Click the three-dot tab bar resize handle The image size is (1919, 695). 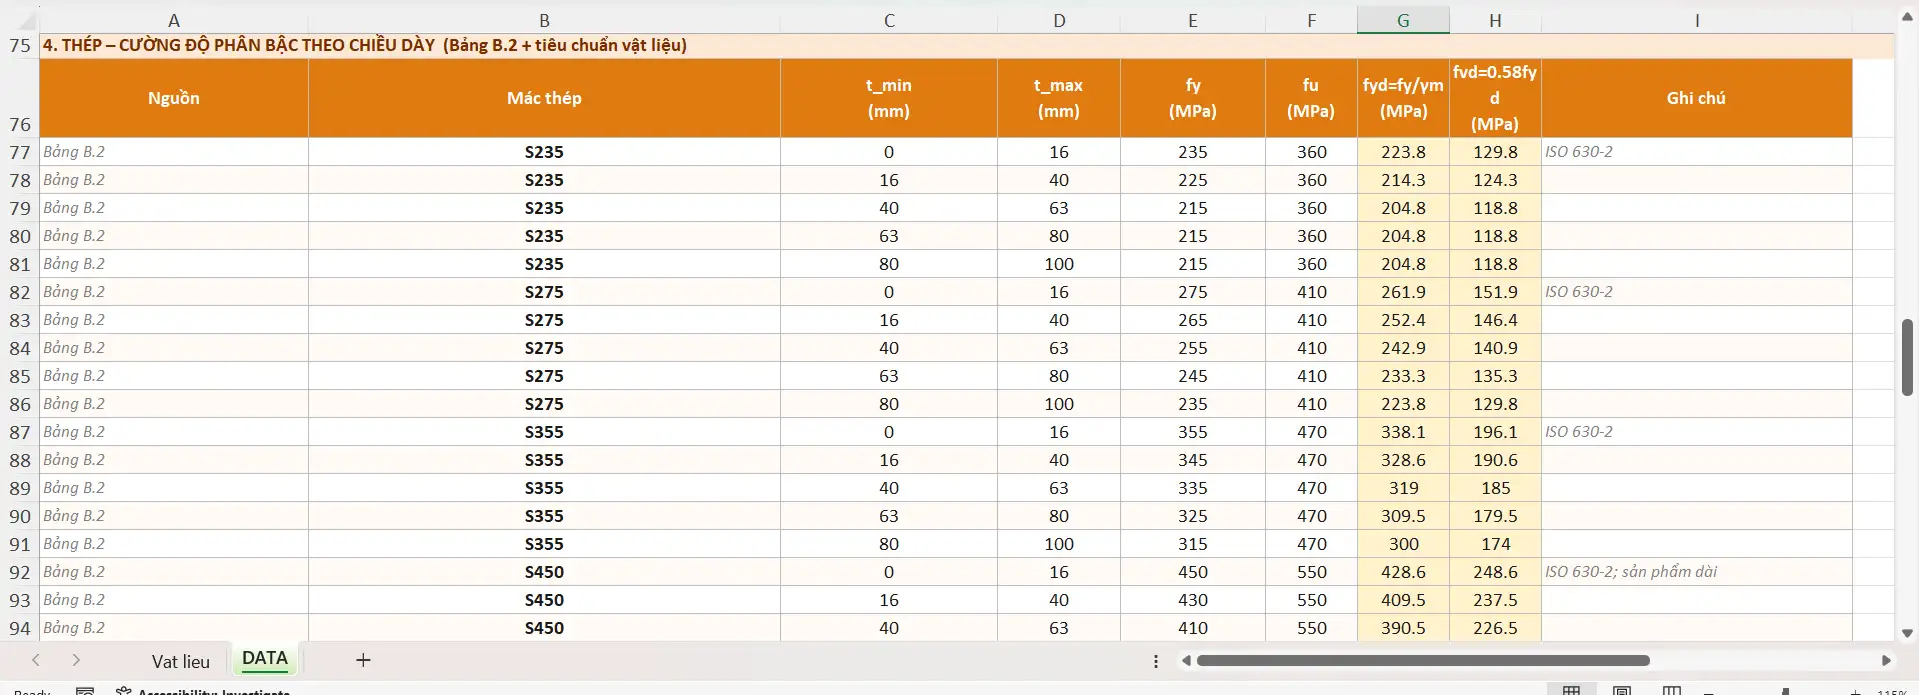tap(1156, 661)
